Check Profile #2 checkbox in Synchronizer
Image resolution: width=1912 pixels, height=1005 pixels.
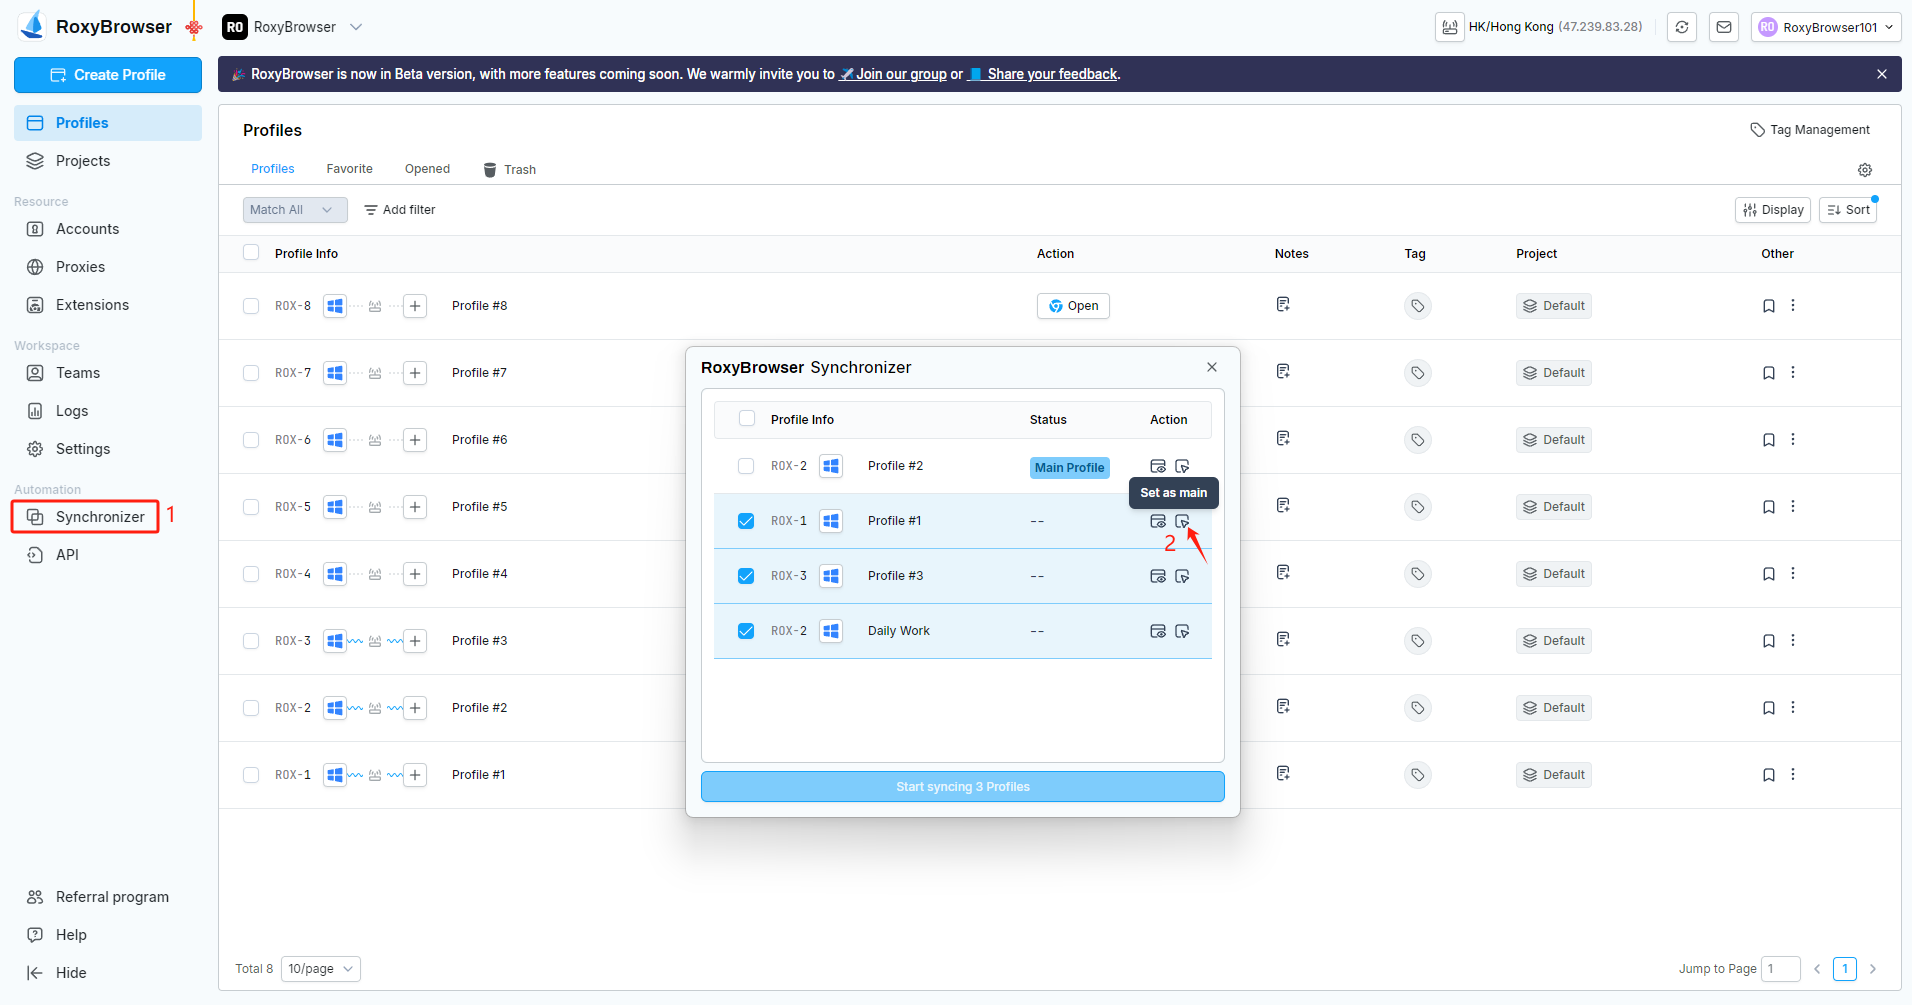point(746,466)
